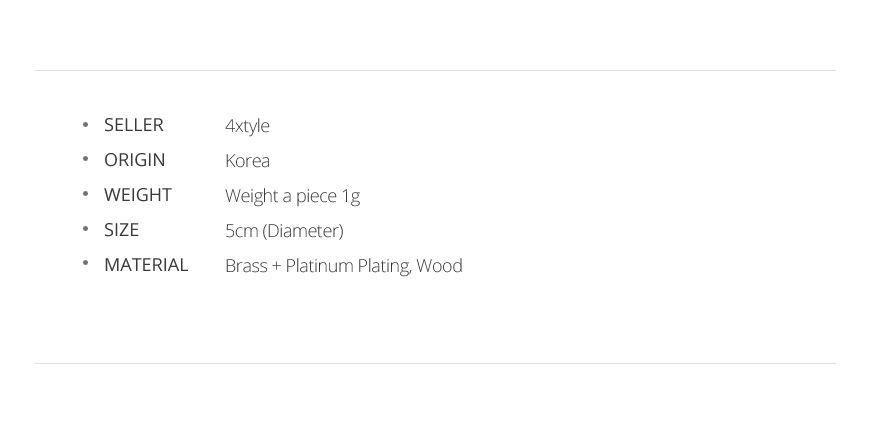Viewport: 873px width, 437px height.
Task: Click the '1g' in weight value
Action: [350, 196]
